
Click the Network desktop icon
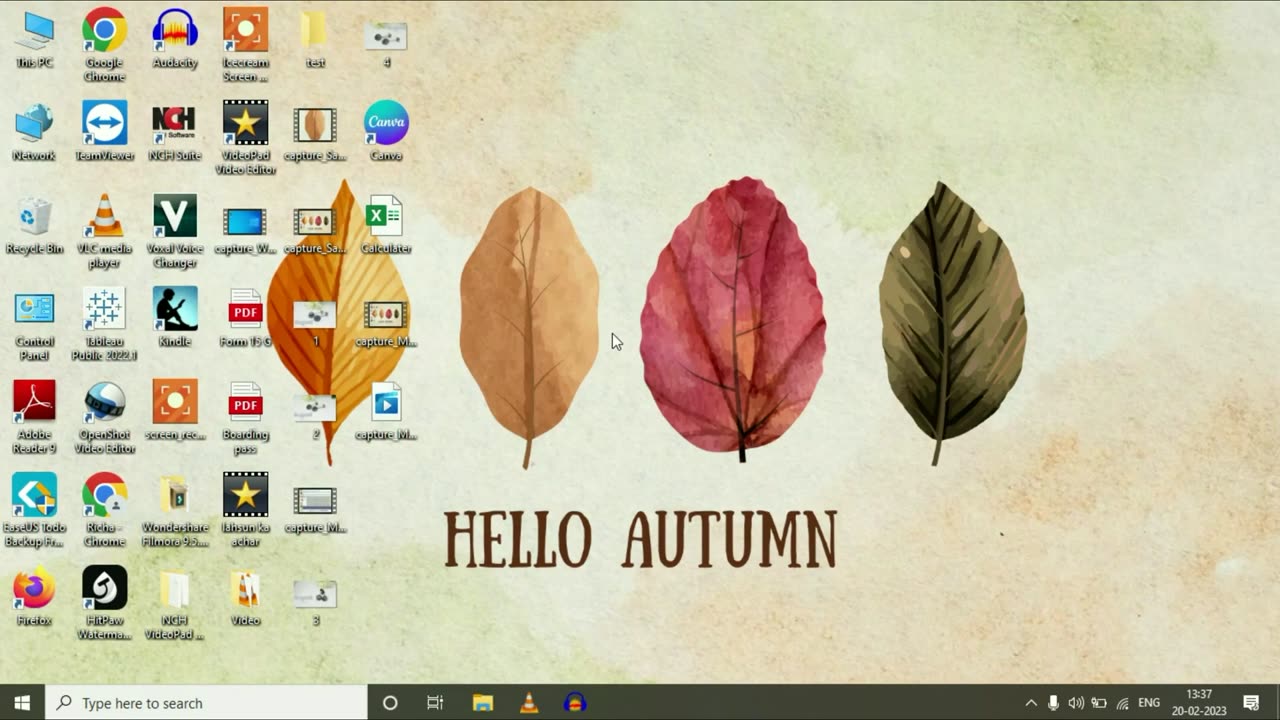pyautogui.click(x=34, y=132)
